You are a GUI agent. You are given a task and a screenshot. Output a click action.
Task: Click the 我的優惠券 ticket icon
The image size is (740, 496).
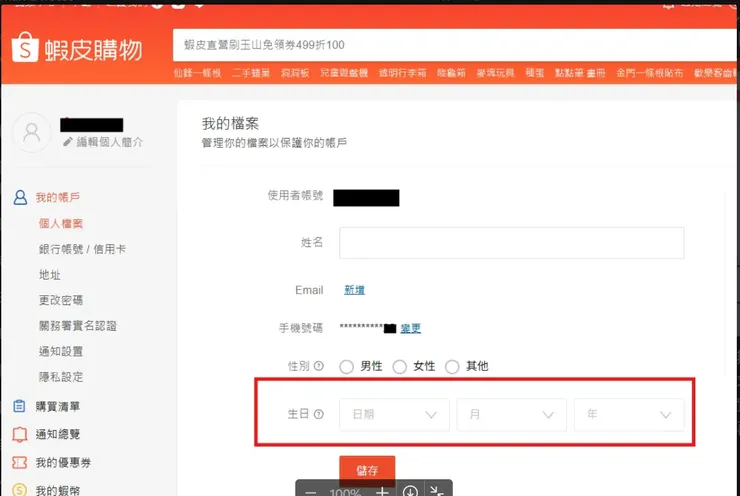[x=19, y=462]
